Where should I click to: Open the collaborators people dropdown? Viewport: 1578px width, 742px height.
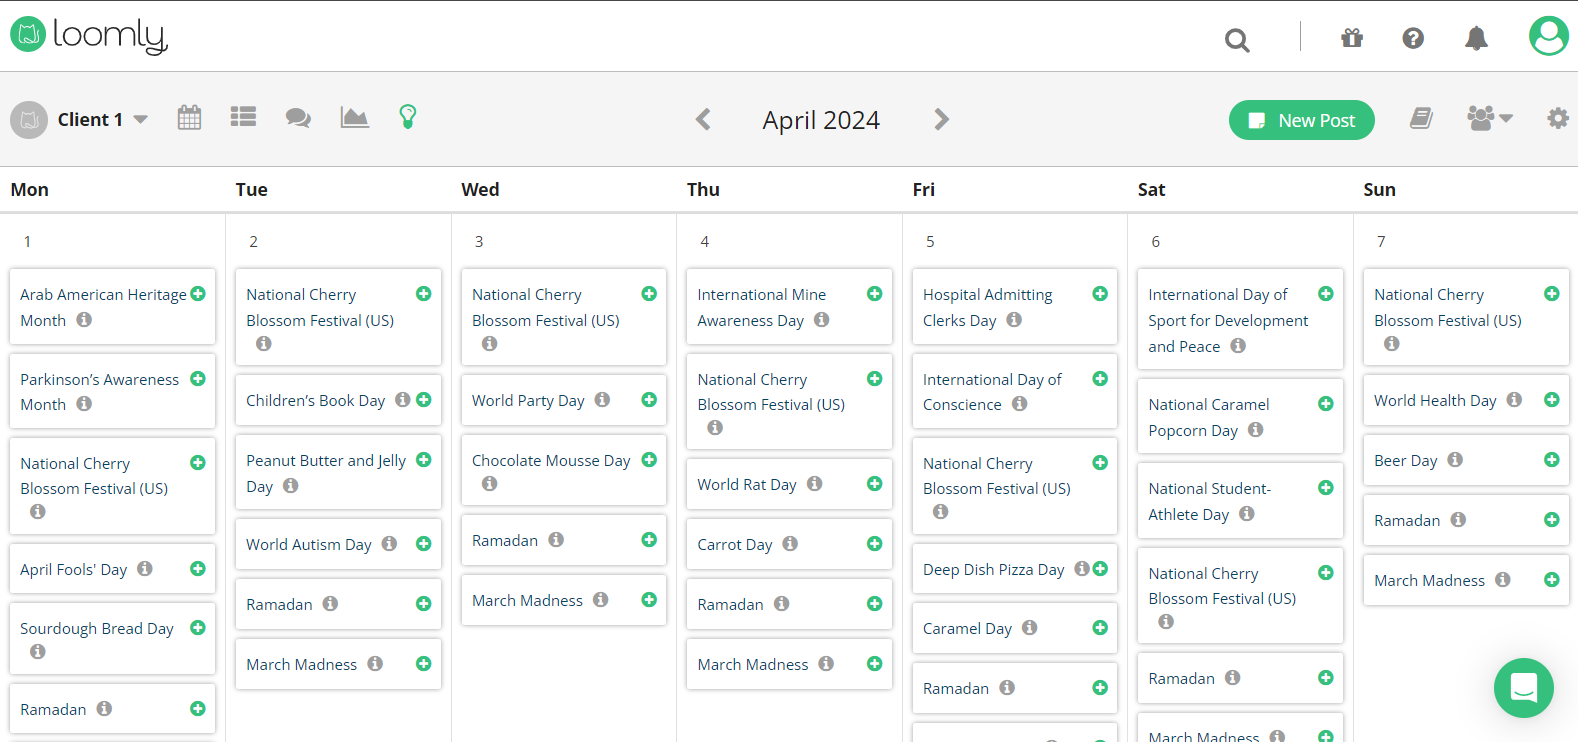(1489, 118)
